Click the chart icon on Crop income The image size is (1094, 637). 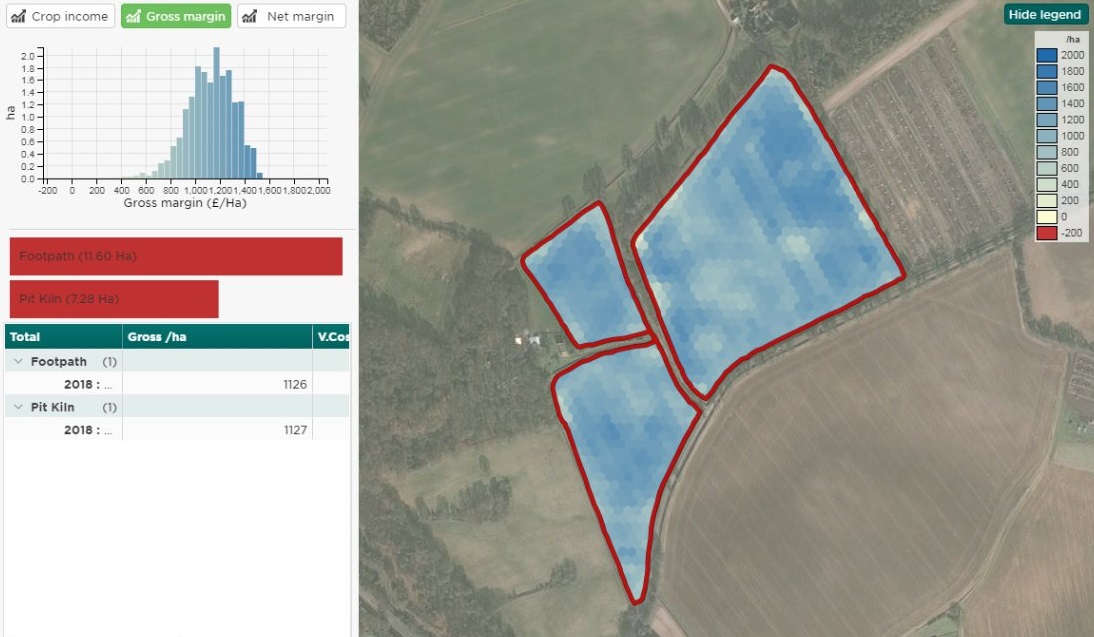18,16
